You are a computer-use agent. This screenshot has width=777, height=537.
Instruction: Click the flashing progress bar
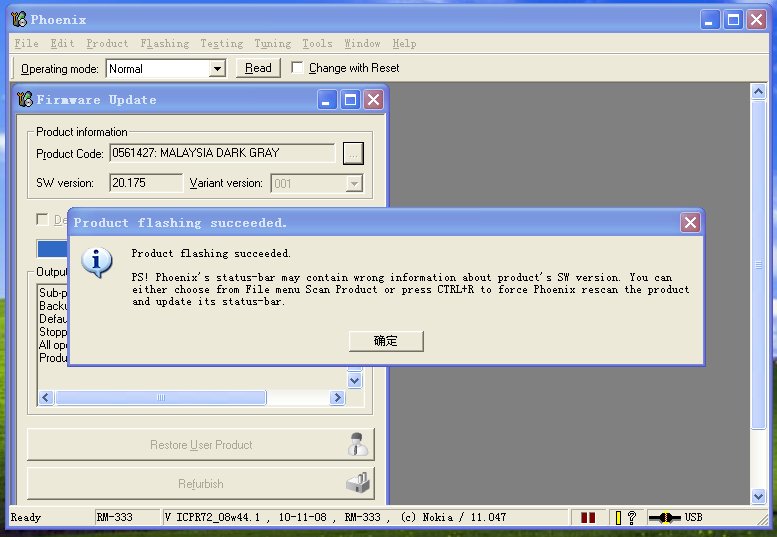(x=52, y=248)
